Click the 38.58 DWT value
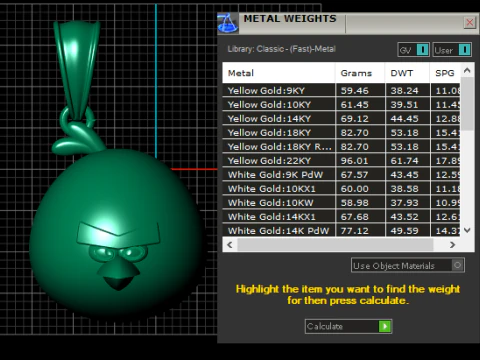Viewport: 480px width, 360px height. [x=404, y=189]
